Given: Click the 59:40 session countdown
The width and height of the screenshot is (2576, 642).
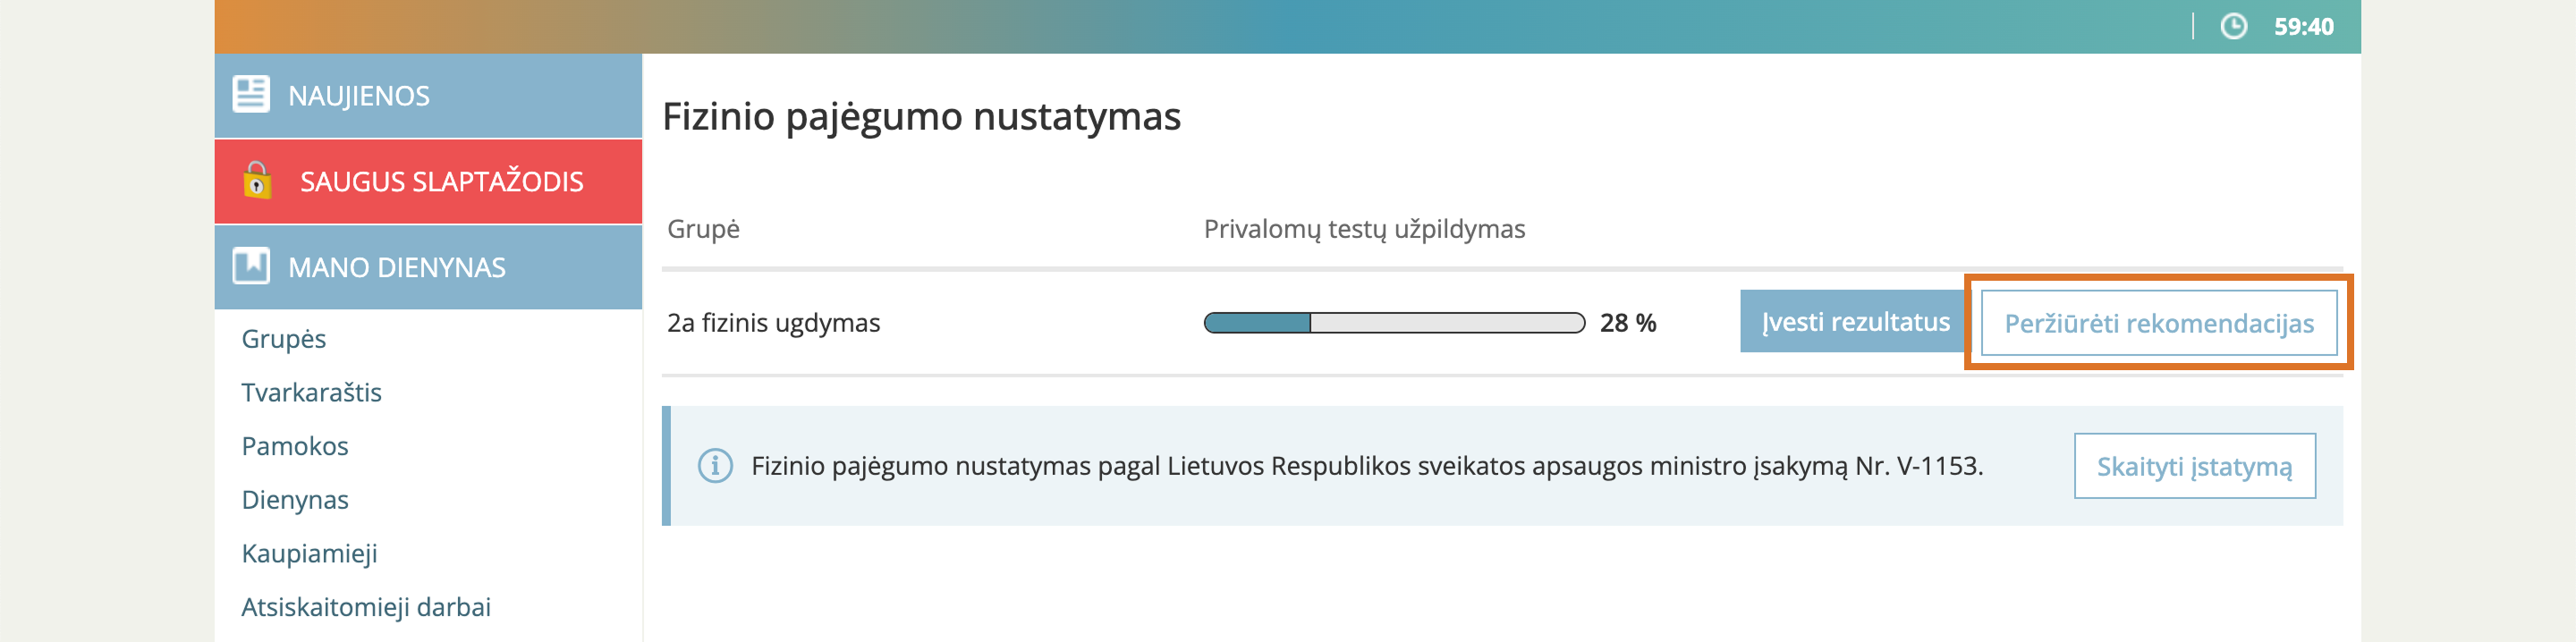Looking at the screenshot, I should tap(2303, 27).
